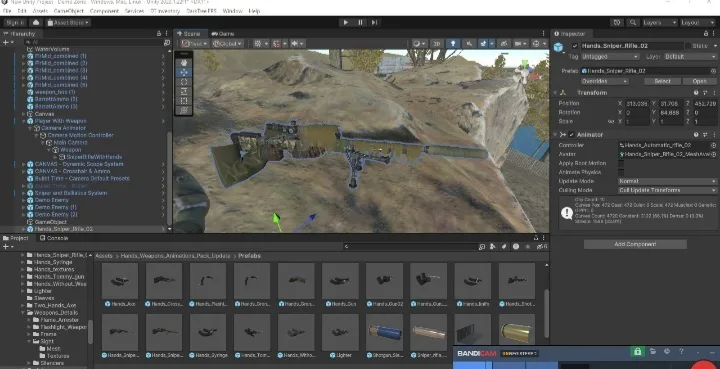Open the Asset Store button

point(68,22)
